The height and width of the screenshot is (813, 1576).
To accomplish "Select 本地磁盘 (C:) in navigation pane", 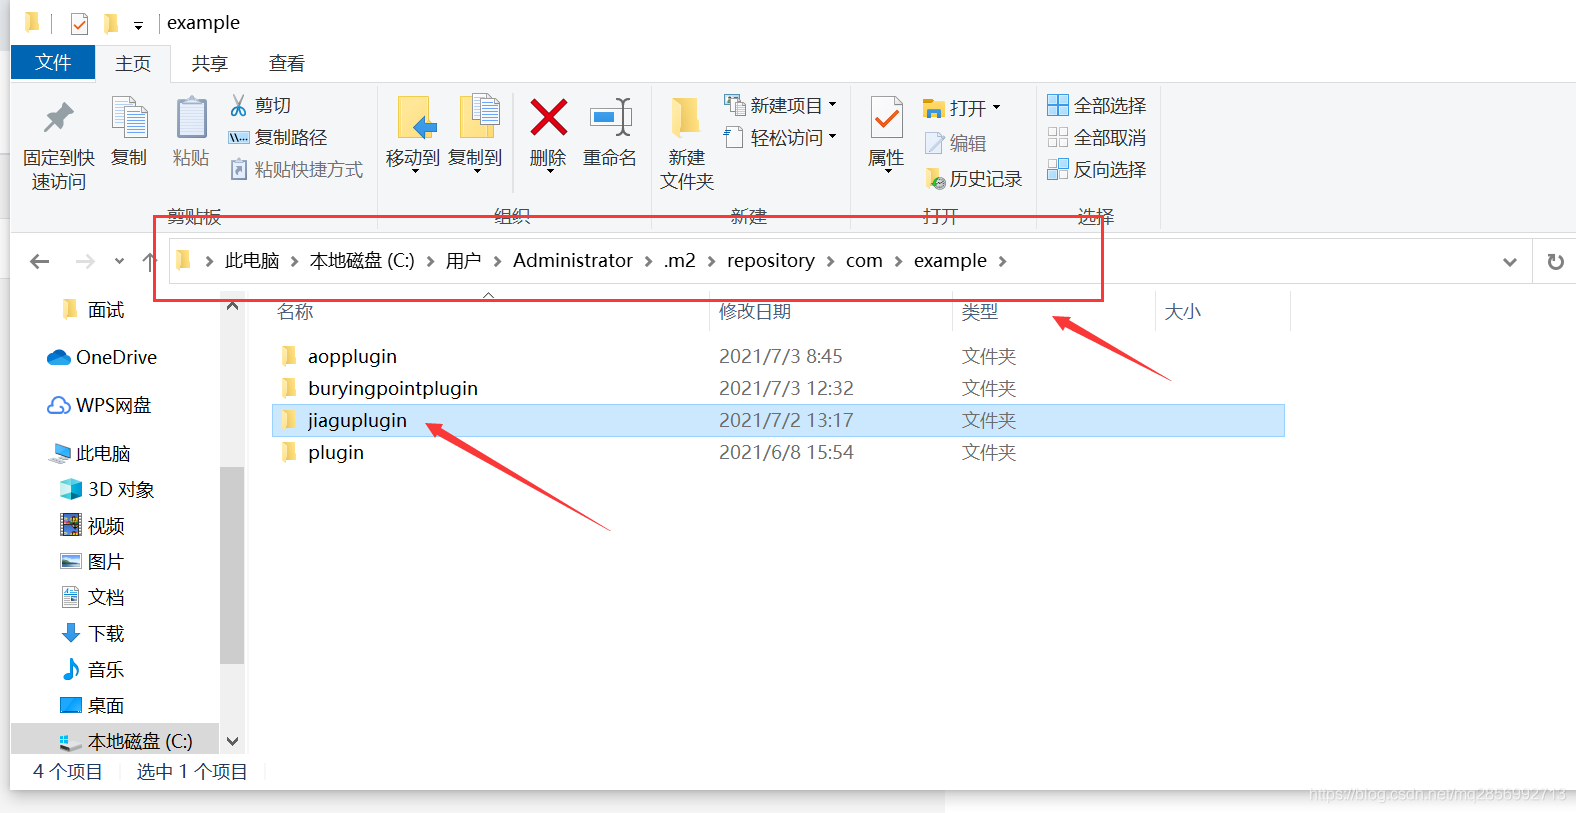I will point(126,741).
